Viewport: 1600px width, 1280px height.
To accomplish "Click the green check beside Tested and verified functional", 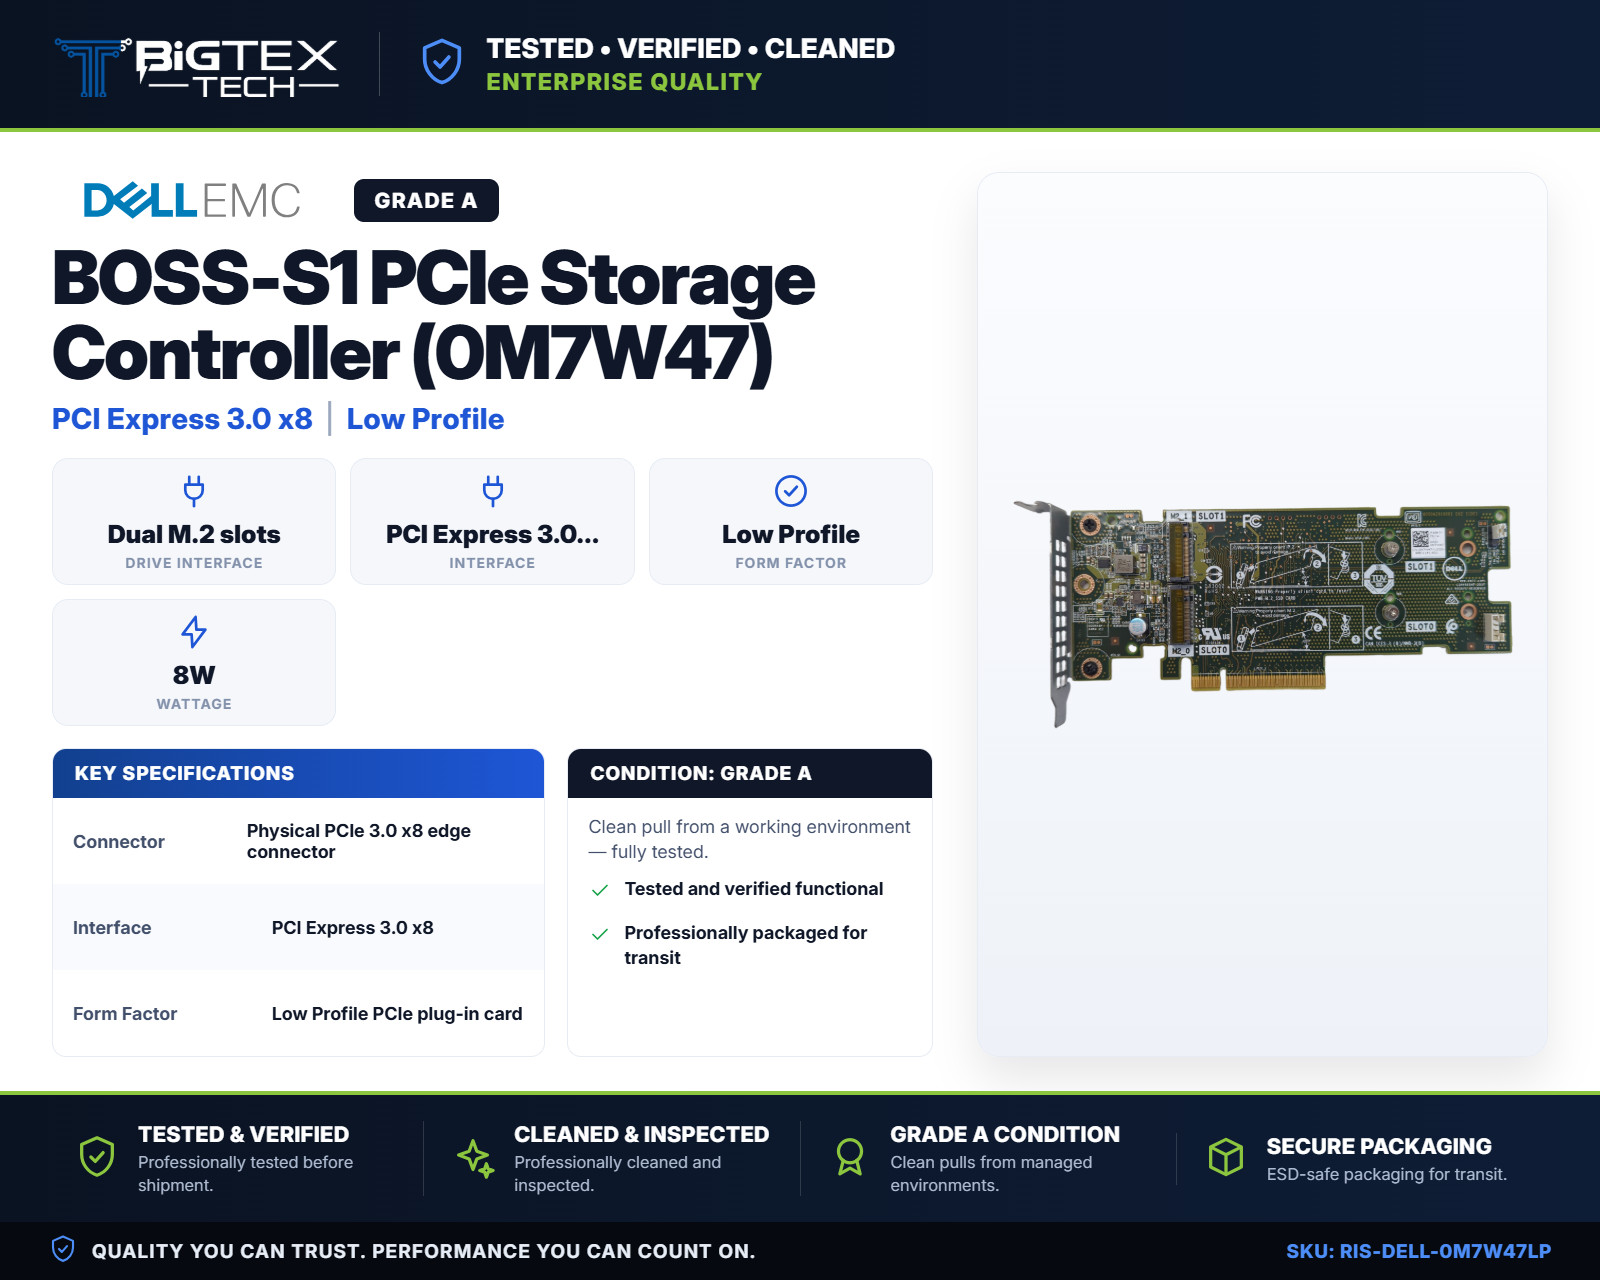I will pos(600,890).
